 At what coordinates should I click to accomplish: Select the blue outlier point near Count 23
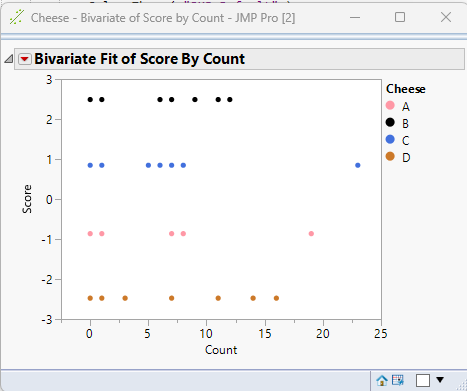coord(358,165)
